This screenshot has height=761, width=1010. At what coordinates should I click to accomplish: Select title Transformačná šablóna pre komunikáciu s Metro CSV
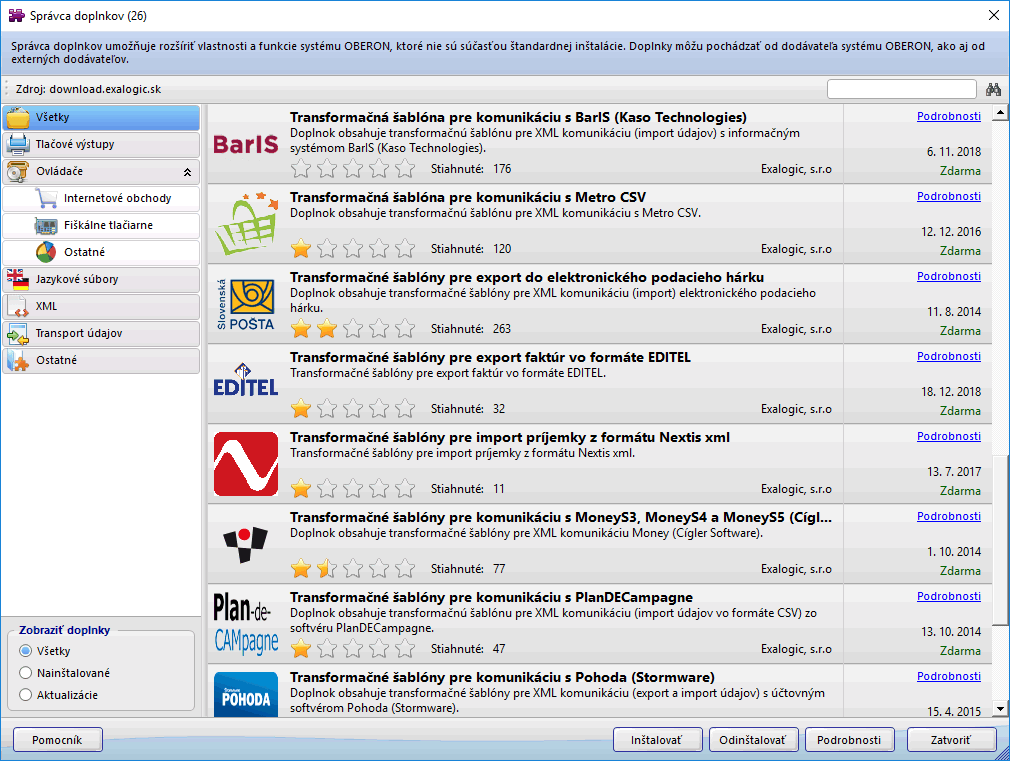[468, 197]
